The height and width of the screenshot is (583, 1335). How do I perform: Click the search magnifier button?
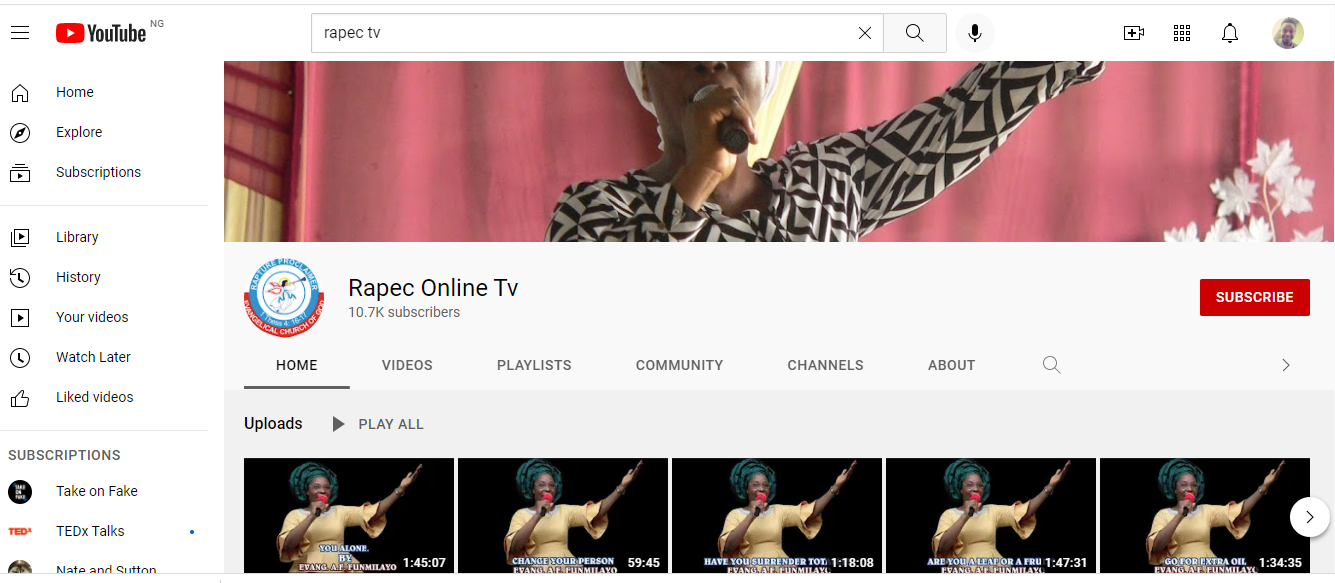tap(915, 33)
